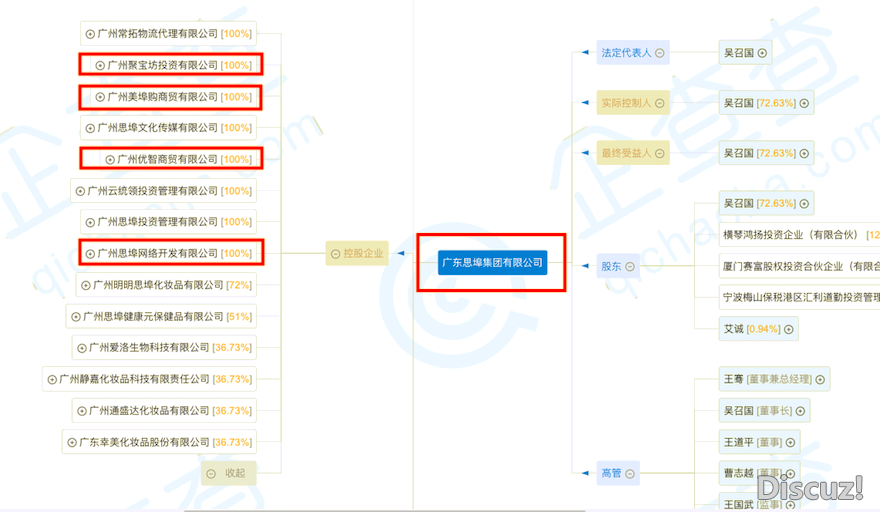Collapse 实际控制人 branch minus icon
This screenshot has height=512, width=880.
660,103
